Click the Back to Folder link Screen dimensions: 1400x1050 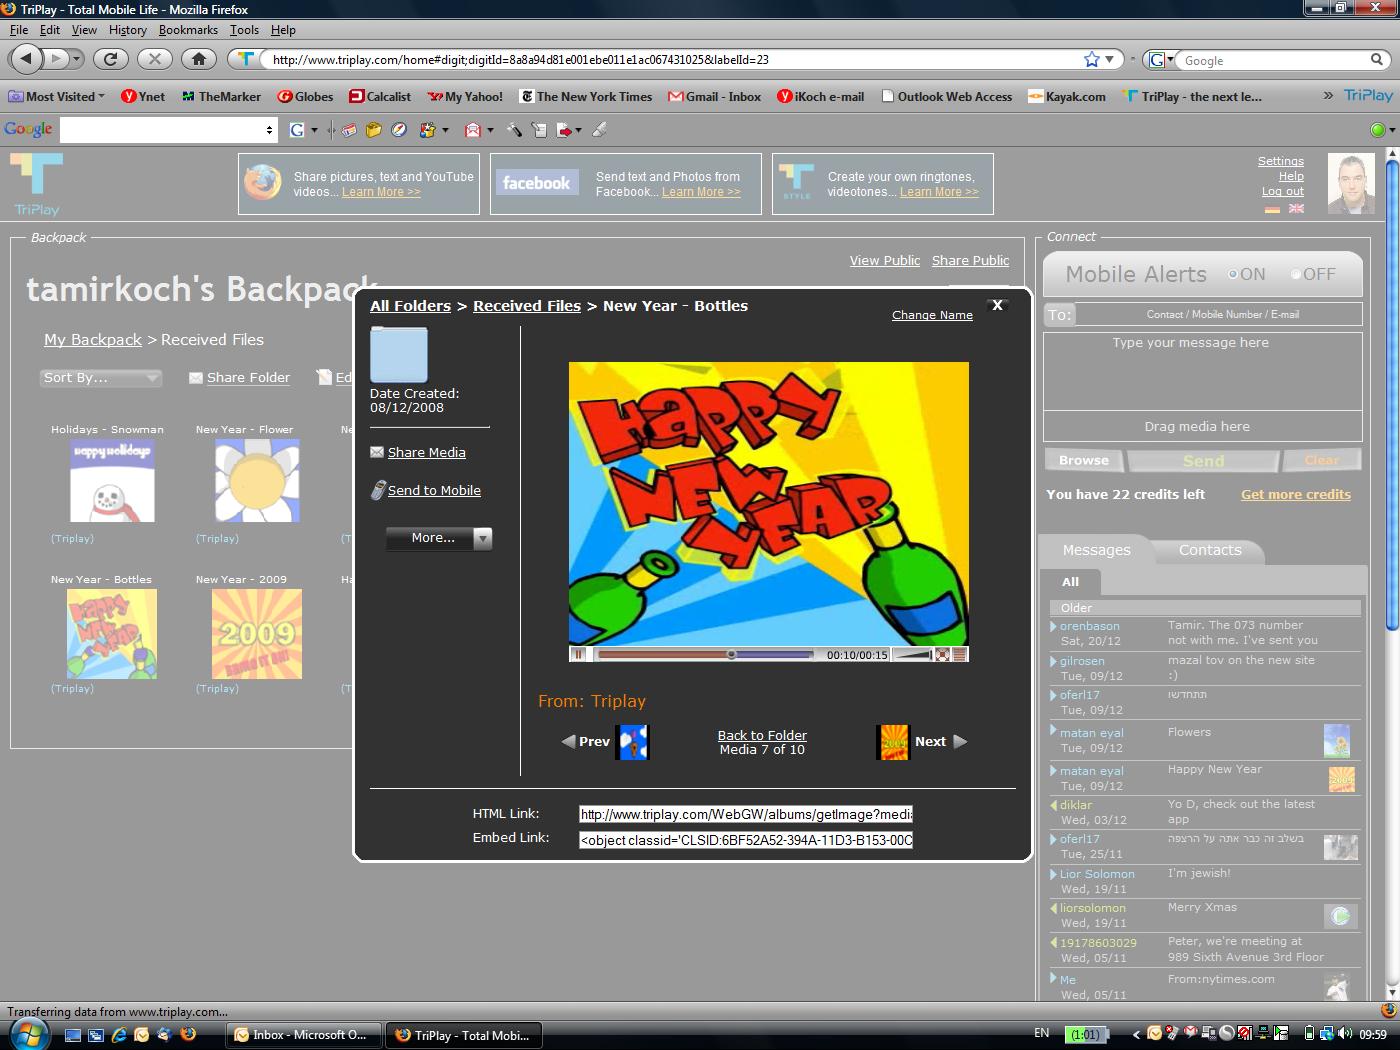click(x=762, y=735)
